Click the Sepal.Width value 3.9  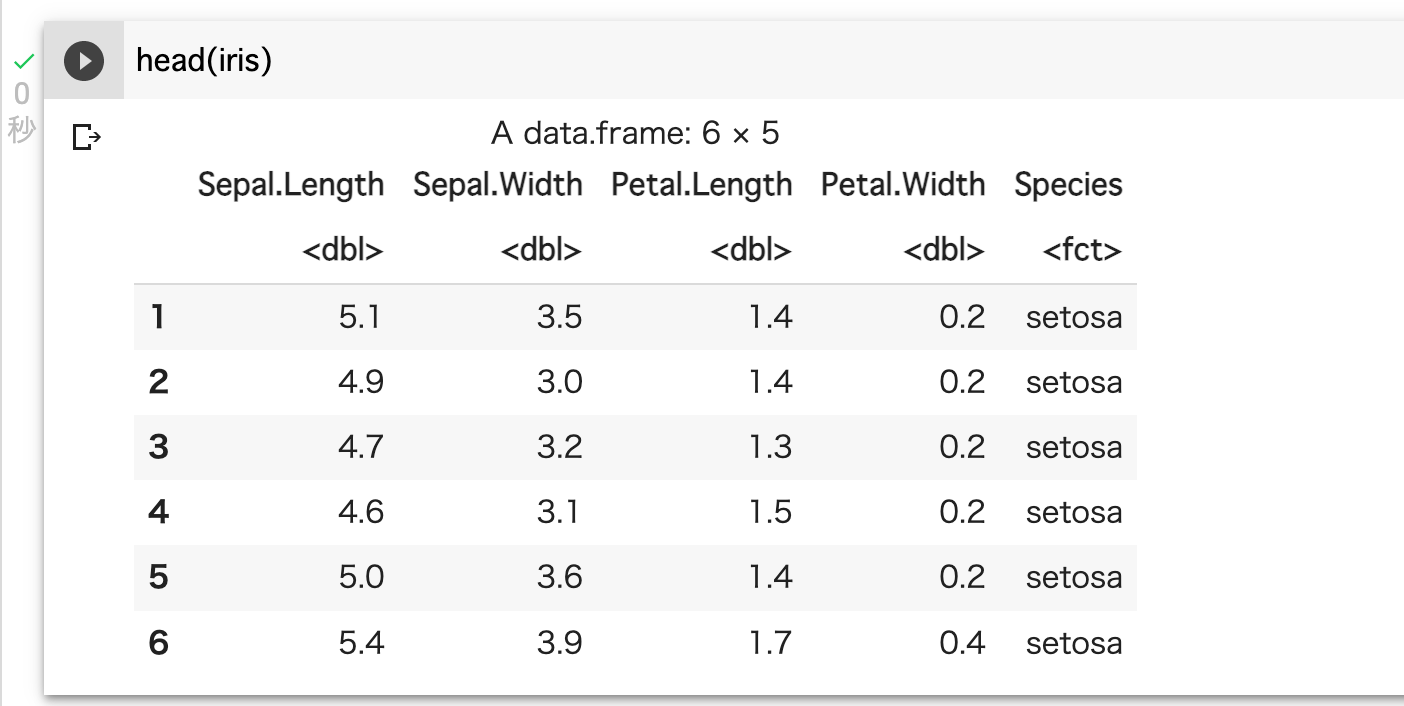tap(559, 642)
